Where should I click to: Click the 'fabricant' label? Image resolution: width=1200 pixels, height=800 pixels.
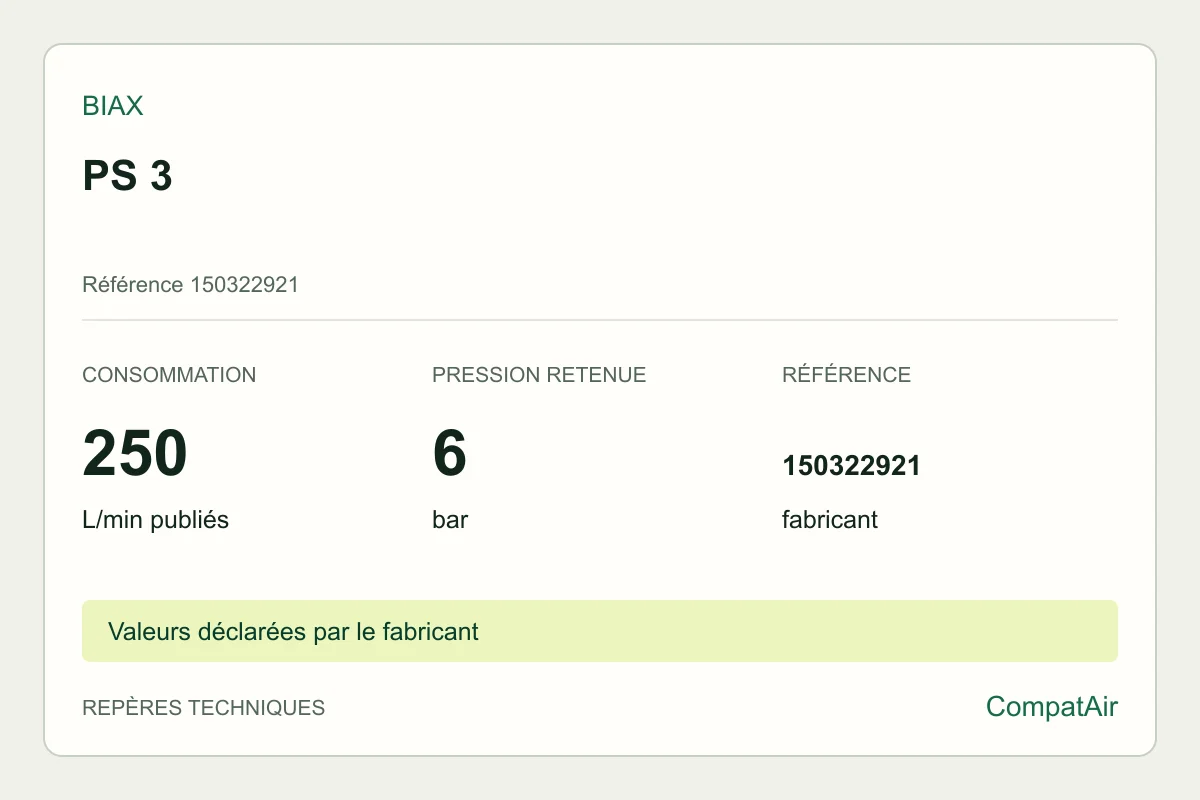tap(830, 520)
